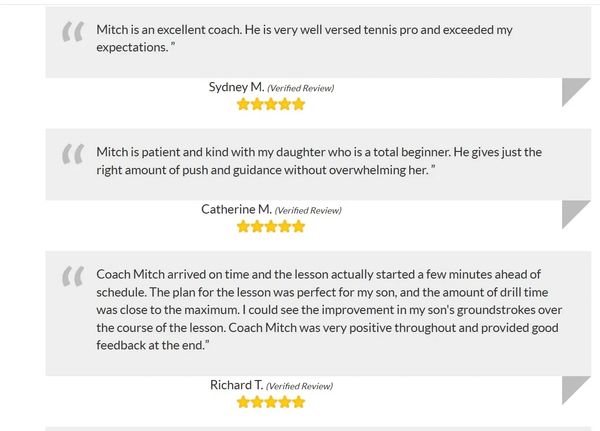This screenshot has height=431, width=600.
Task: Click the last star under Richard T.
Action: 298,402
